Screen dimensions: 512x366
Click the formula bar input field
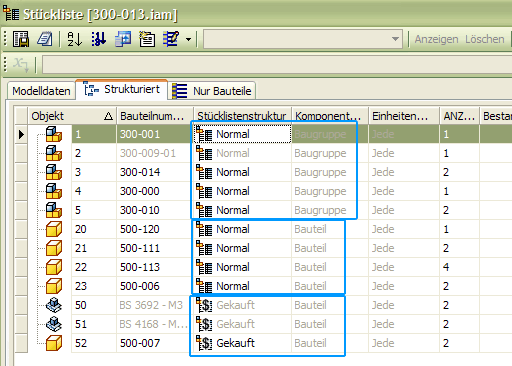(277, 64)
